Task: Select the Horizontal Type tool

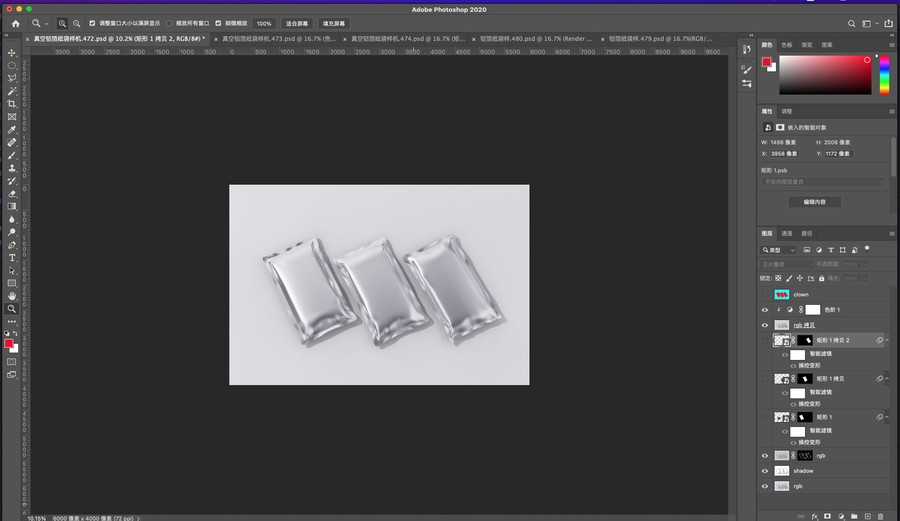Action: pos(11,258)
